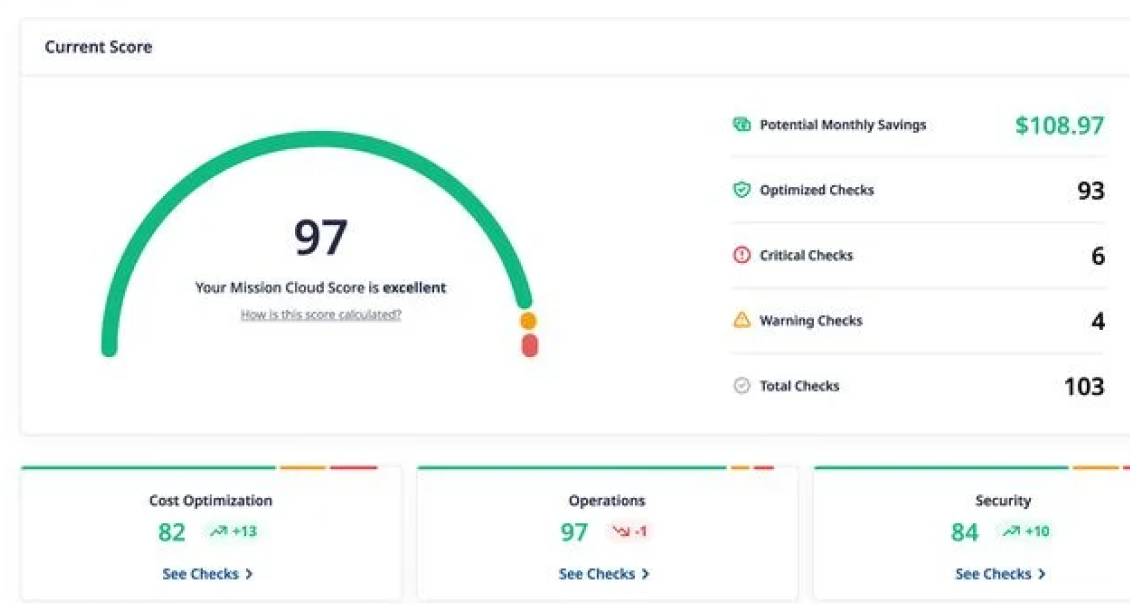This screenshot has height=604, width=1130.
Task: Click the upward trend arrow beside +13
Action: [218, 531]
